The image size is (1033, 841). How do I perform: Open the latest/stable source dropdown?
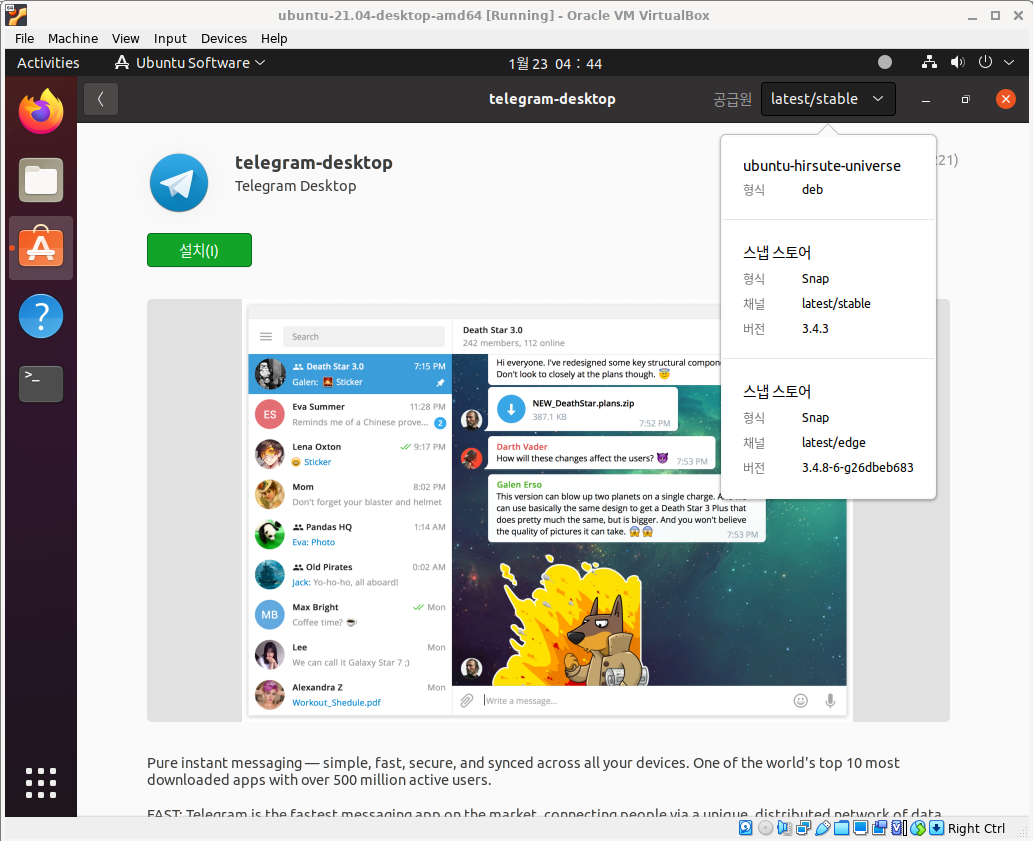(827, 99)
